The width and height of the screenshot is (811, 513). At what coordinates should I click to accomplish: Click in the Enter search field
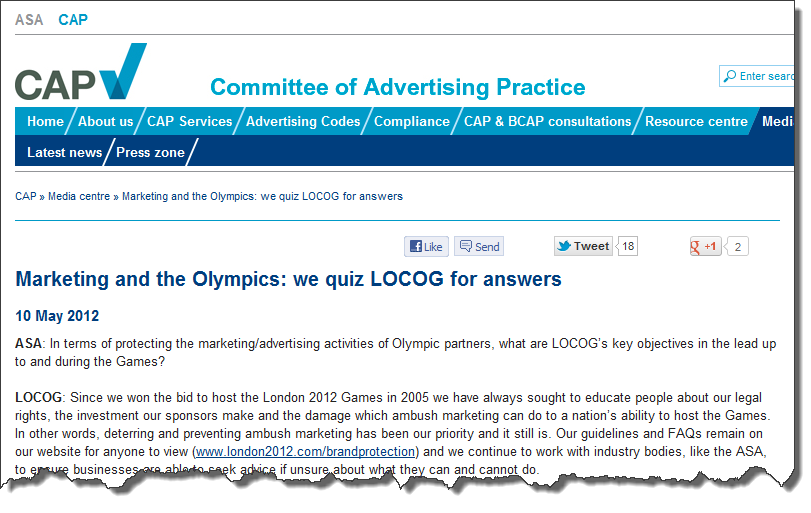[x=768, y=76]
